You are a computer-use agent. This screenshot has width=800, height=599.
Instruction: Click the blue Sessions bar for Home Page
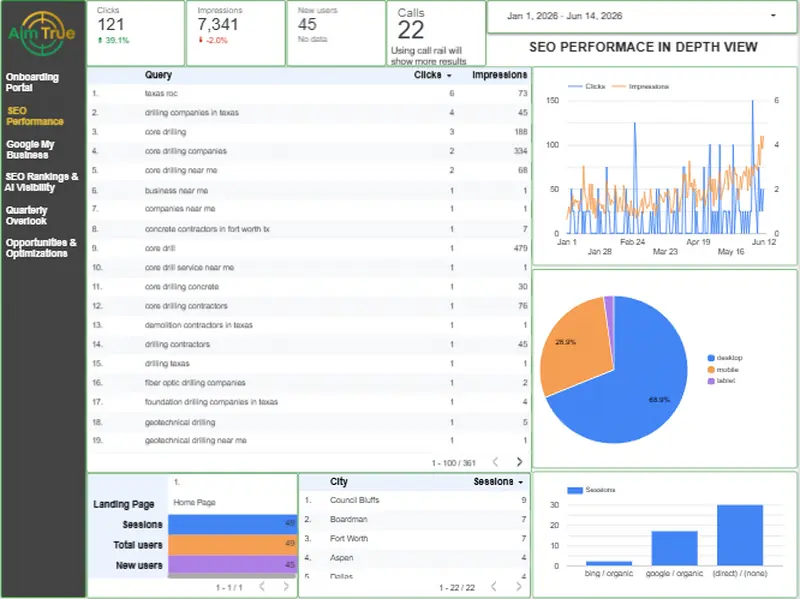pyautogui.click(x=232, y=524)
